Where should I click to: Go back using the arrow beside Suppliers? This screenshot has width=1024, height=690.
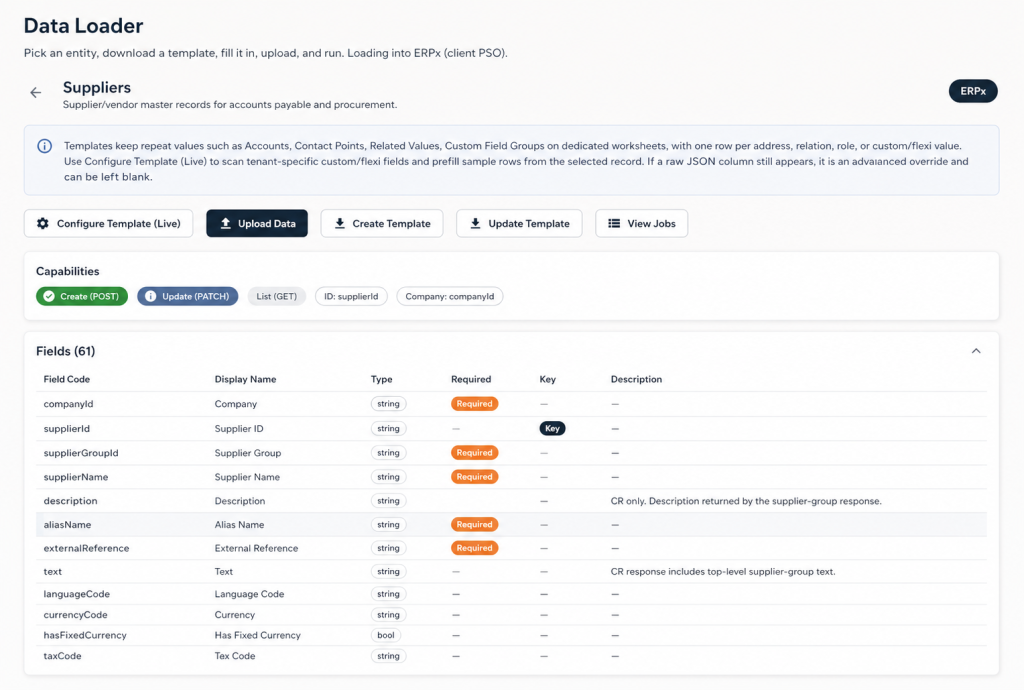tap(35, 93)
